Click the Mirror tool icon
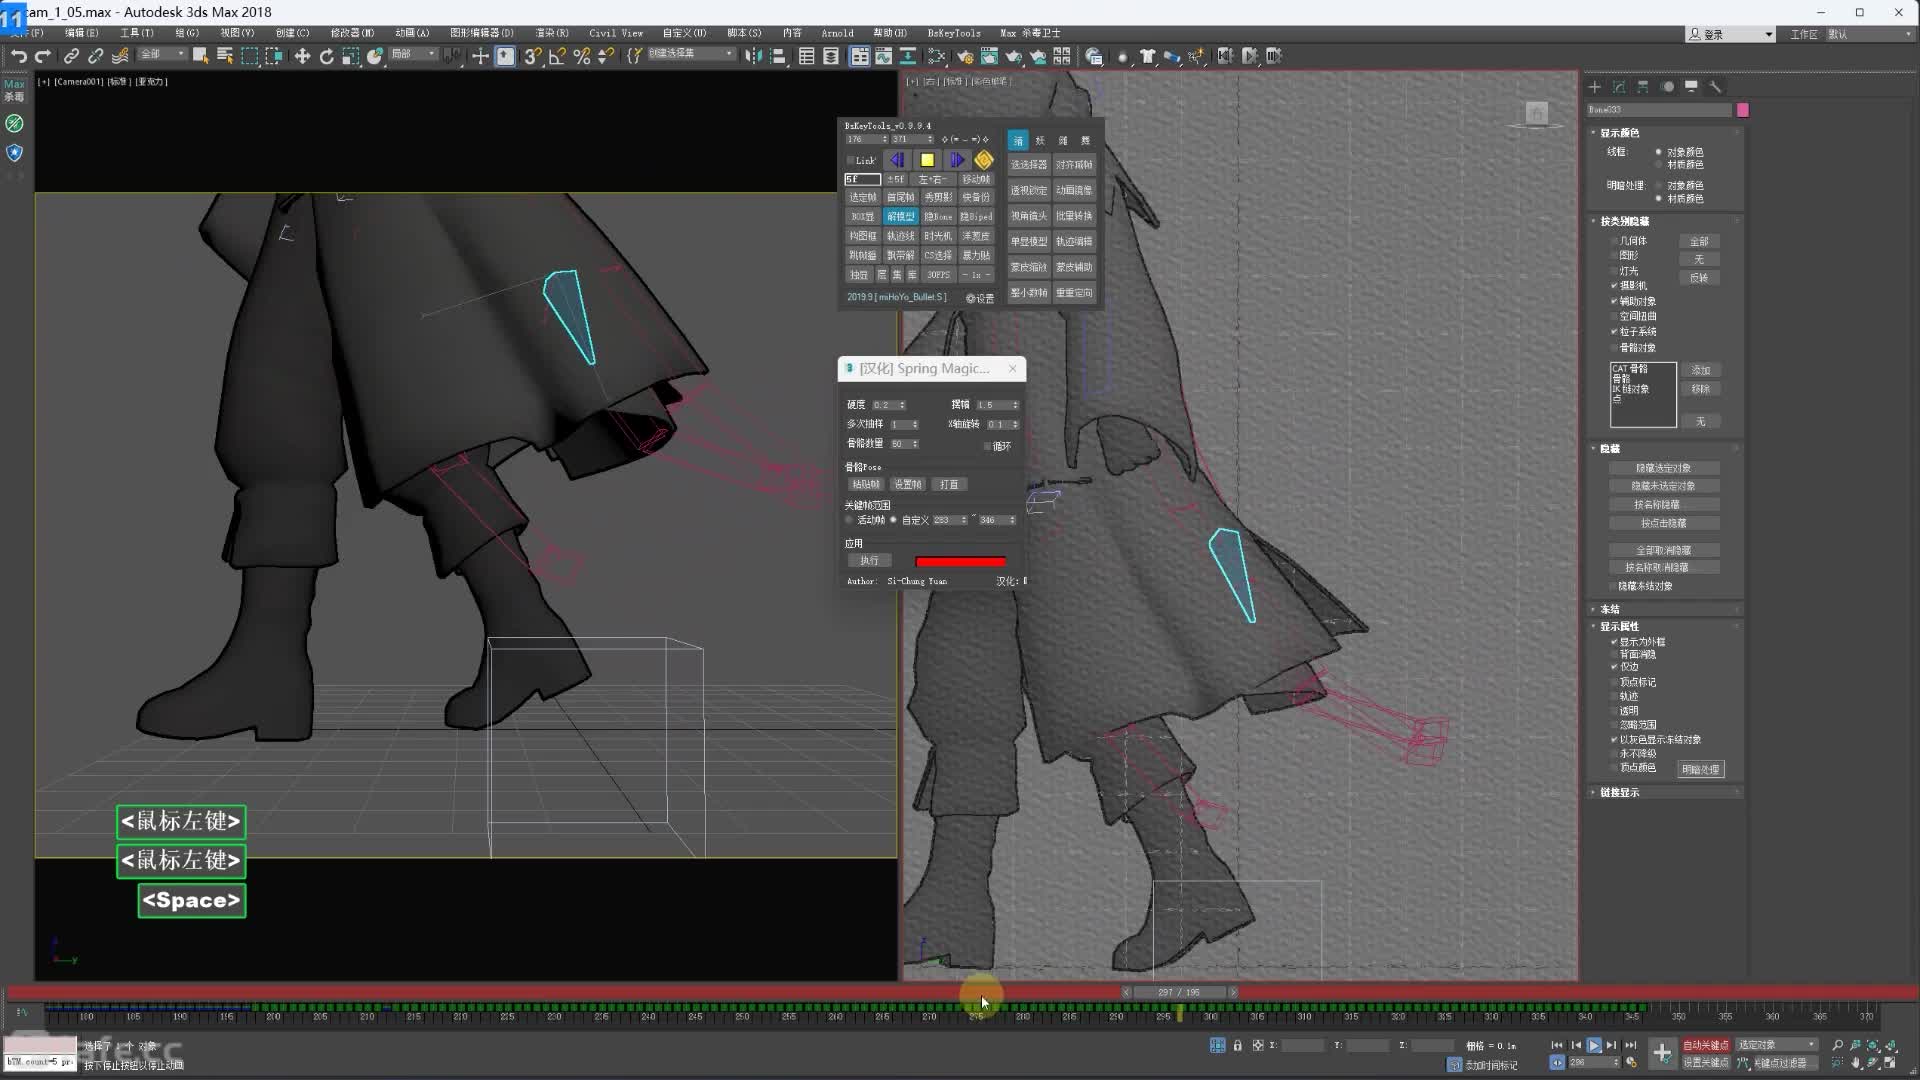The height and width of the screenshot is (1080, 1920). coord(753,56)
